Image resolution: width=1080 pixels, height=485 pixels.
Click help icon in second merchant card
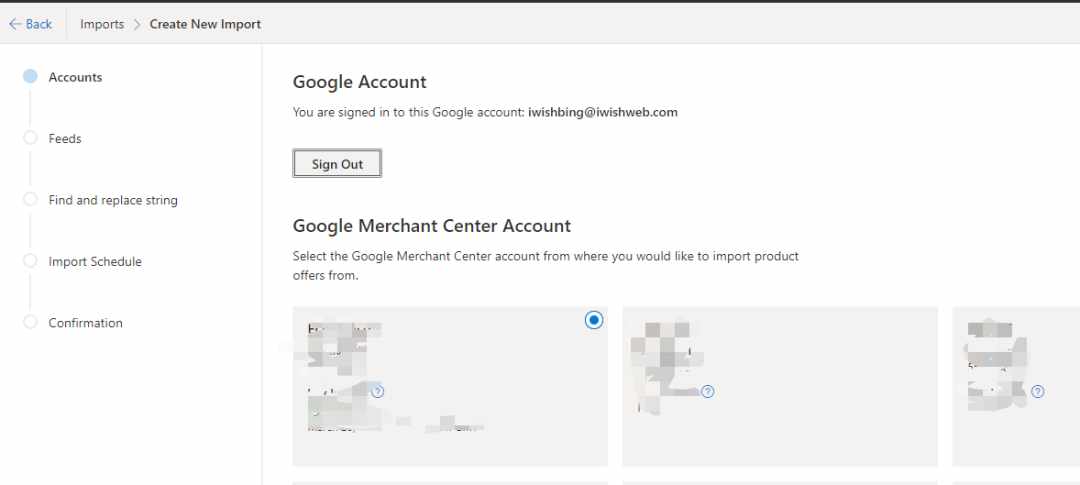click(707, 391)
